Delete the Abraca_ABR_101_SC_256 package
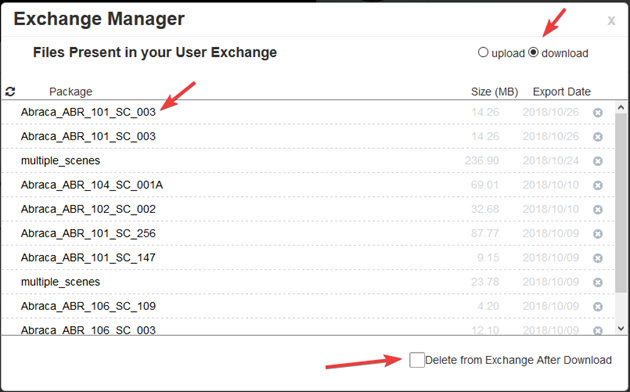The width and height of the screenshot is (630, 392). point(598,234)
